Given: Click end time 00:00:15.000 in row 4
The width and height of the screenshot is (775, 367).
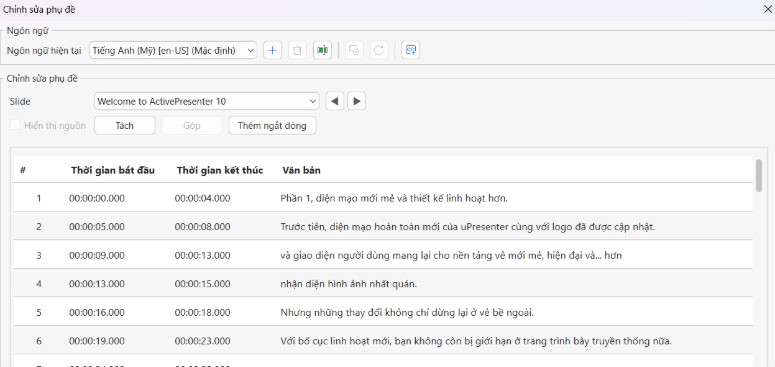Looking at the screenshot, I should 203,284.
